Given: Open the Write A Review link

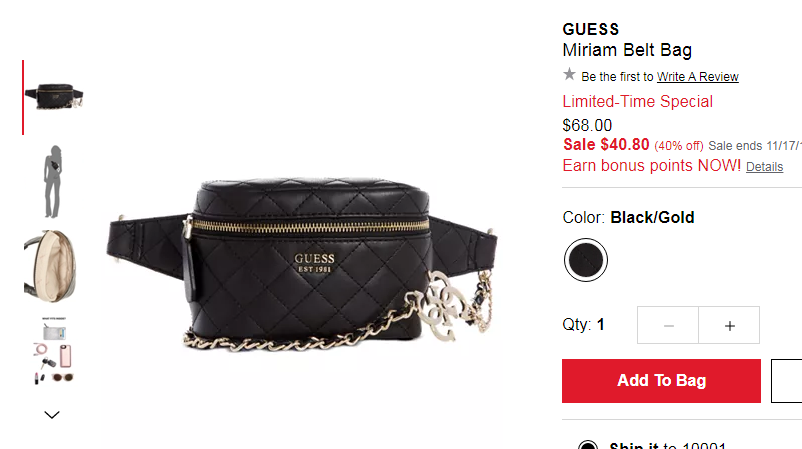Looking at the screenshot, I should coord(698,77).
